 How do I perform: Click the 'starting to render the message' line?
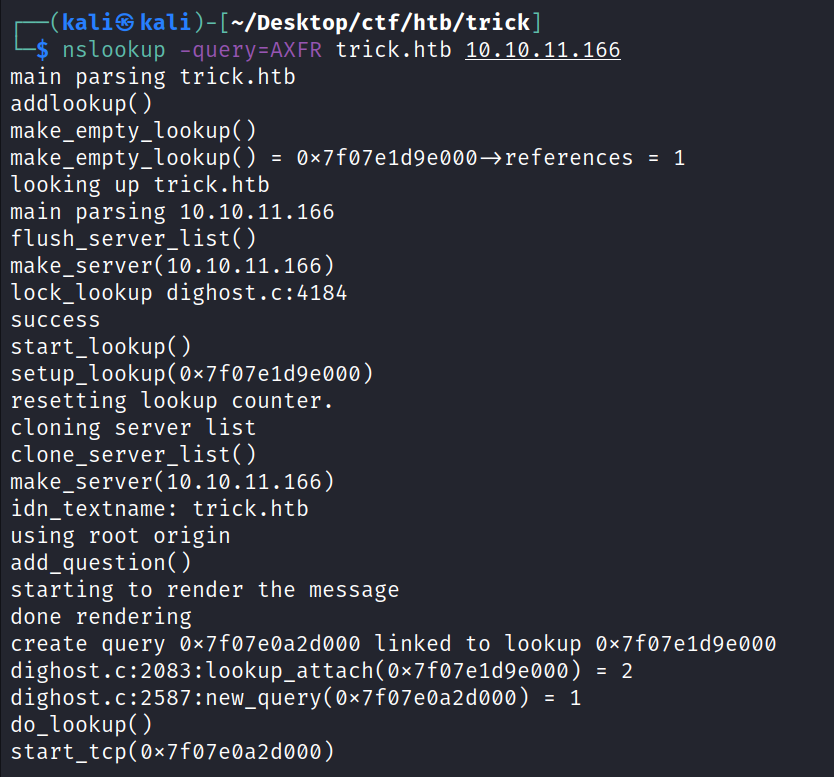[204, 590]
